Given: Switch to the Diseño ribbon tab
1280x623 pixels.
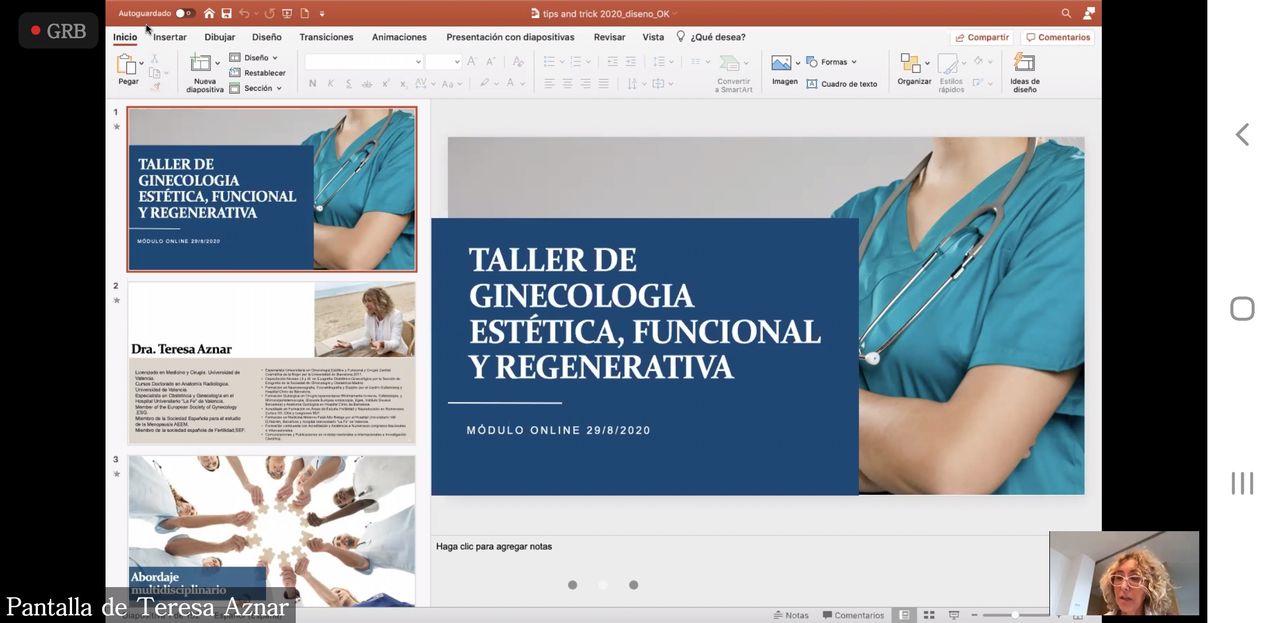Looking at the screenshot, I should pos(267,37).
